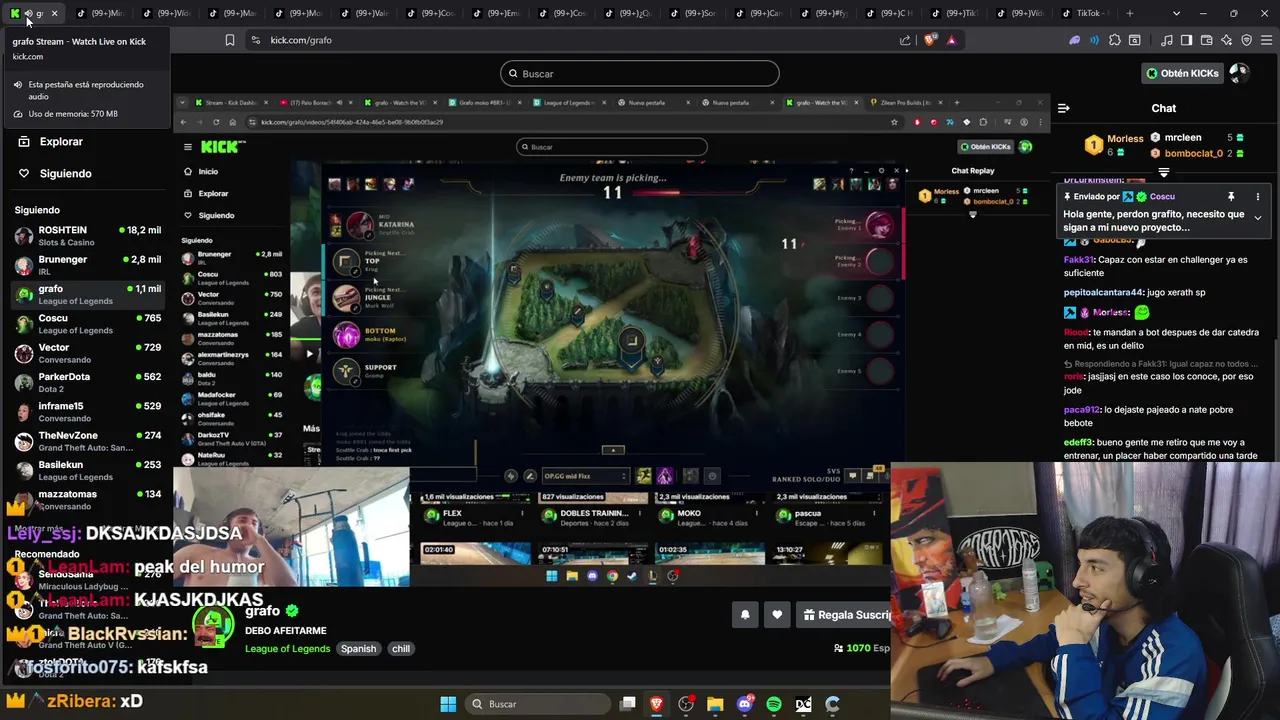Open the tab search dropdown chevron
This screenshot has height=720, width=1280.
[1176, 13]
